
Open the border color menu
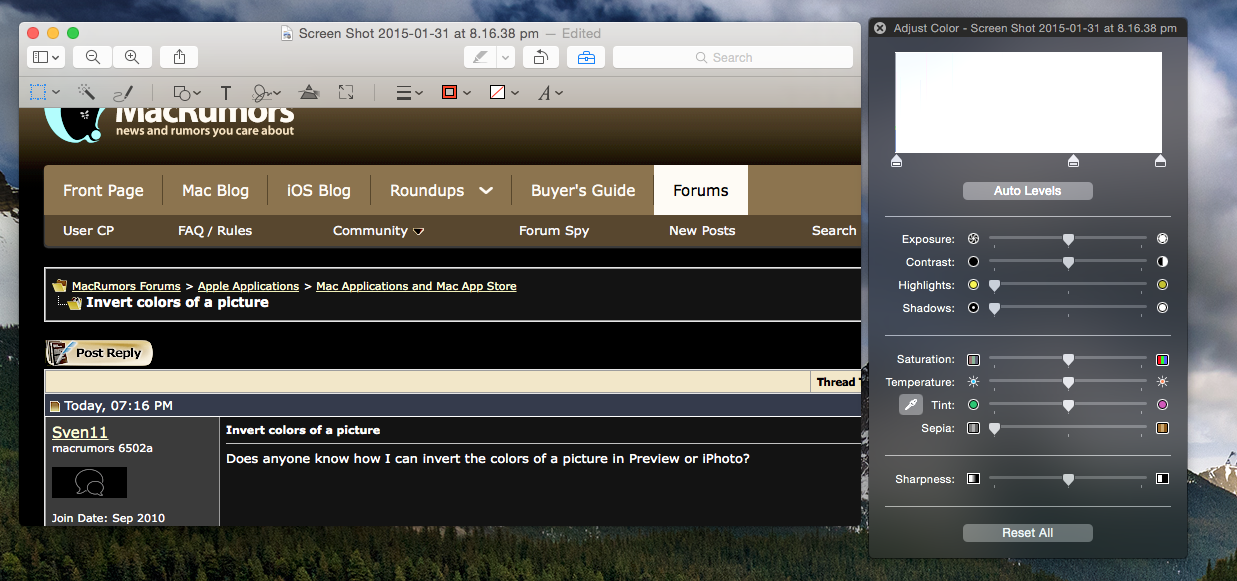point(455,93)
